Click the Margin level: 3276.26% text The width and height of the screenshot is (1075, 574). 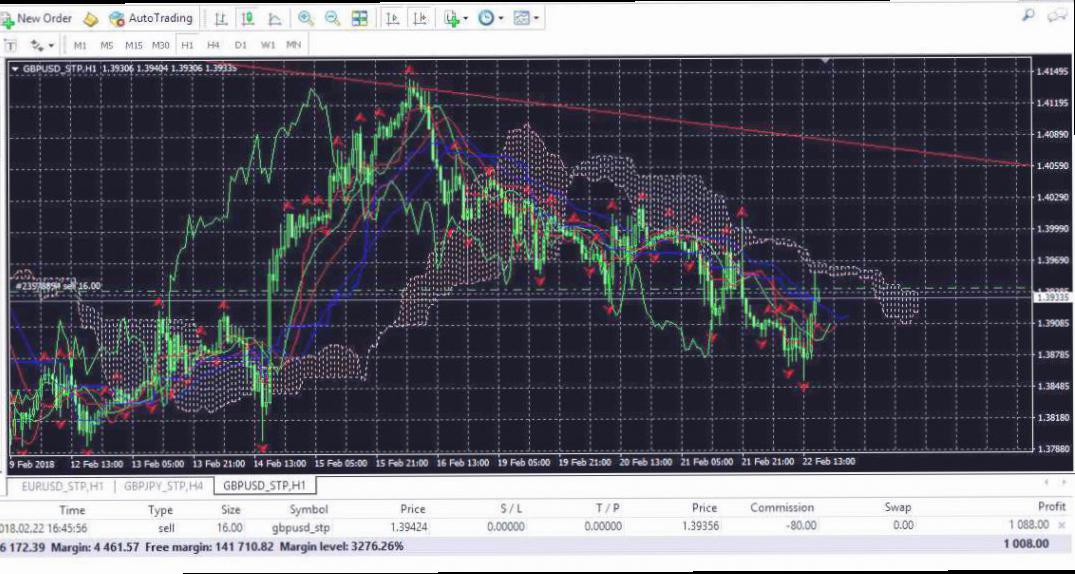tap(341, 547)
